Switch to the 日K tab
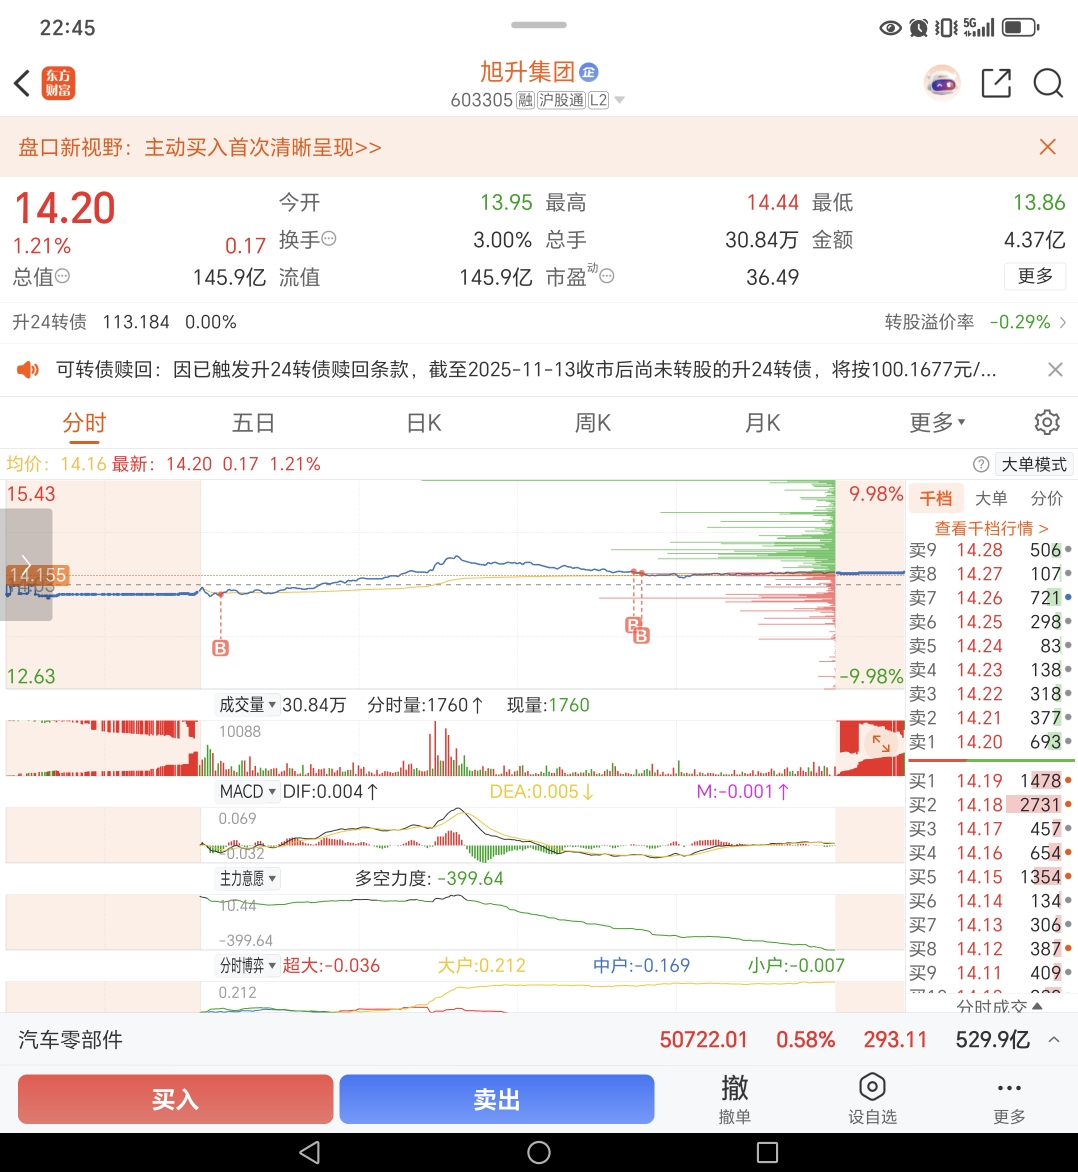The image size is (1078, 1172). (x=424, y=422)
